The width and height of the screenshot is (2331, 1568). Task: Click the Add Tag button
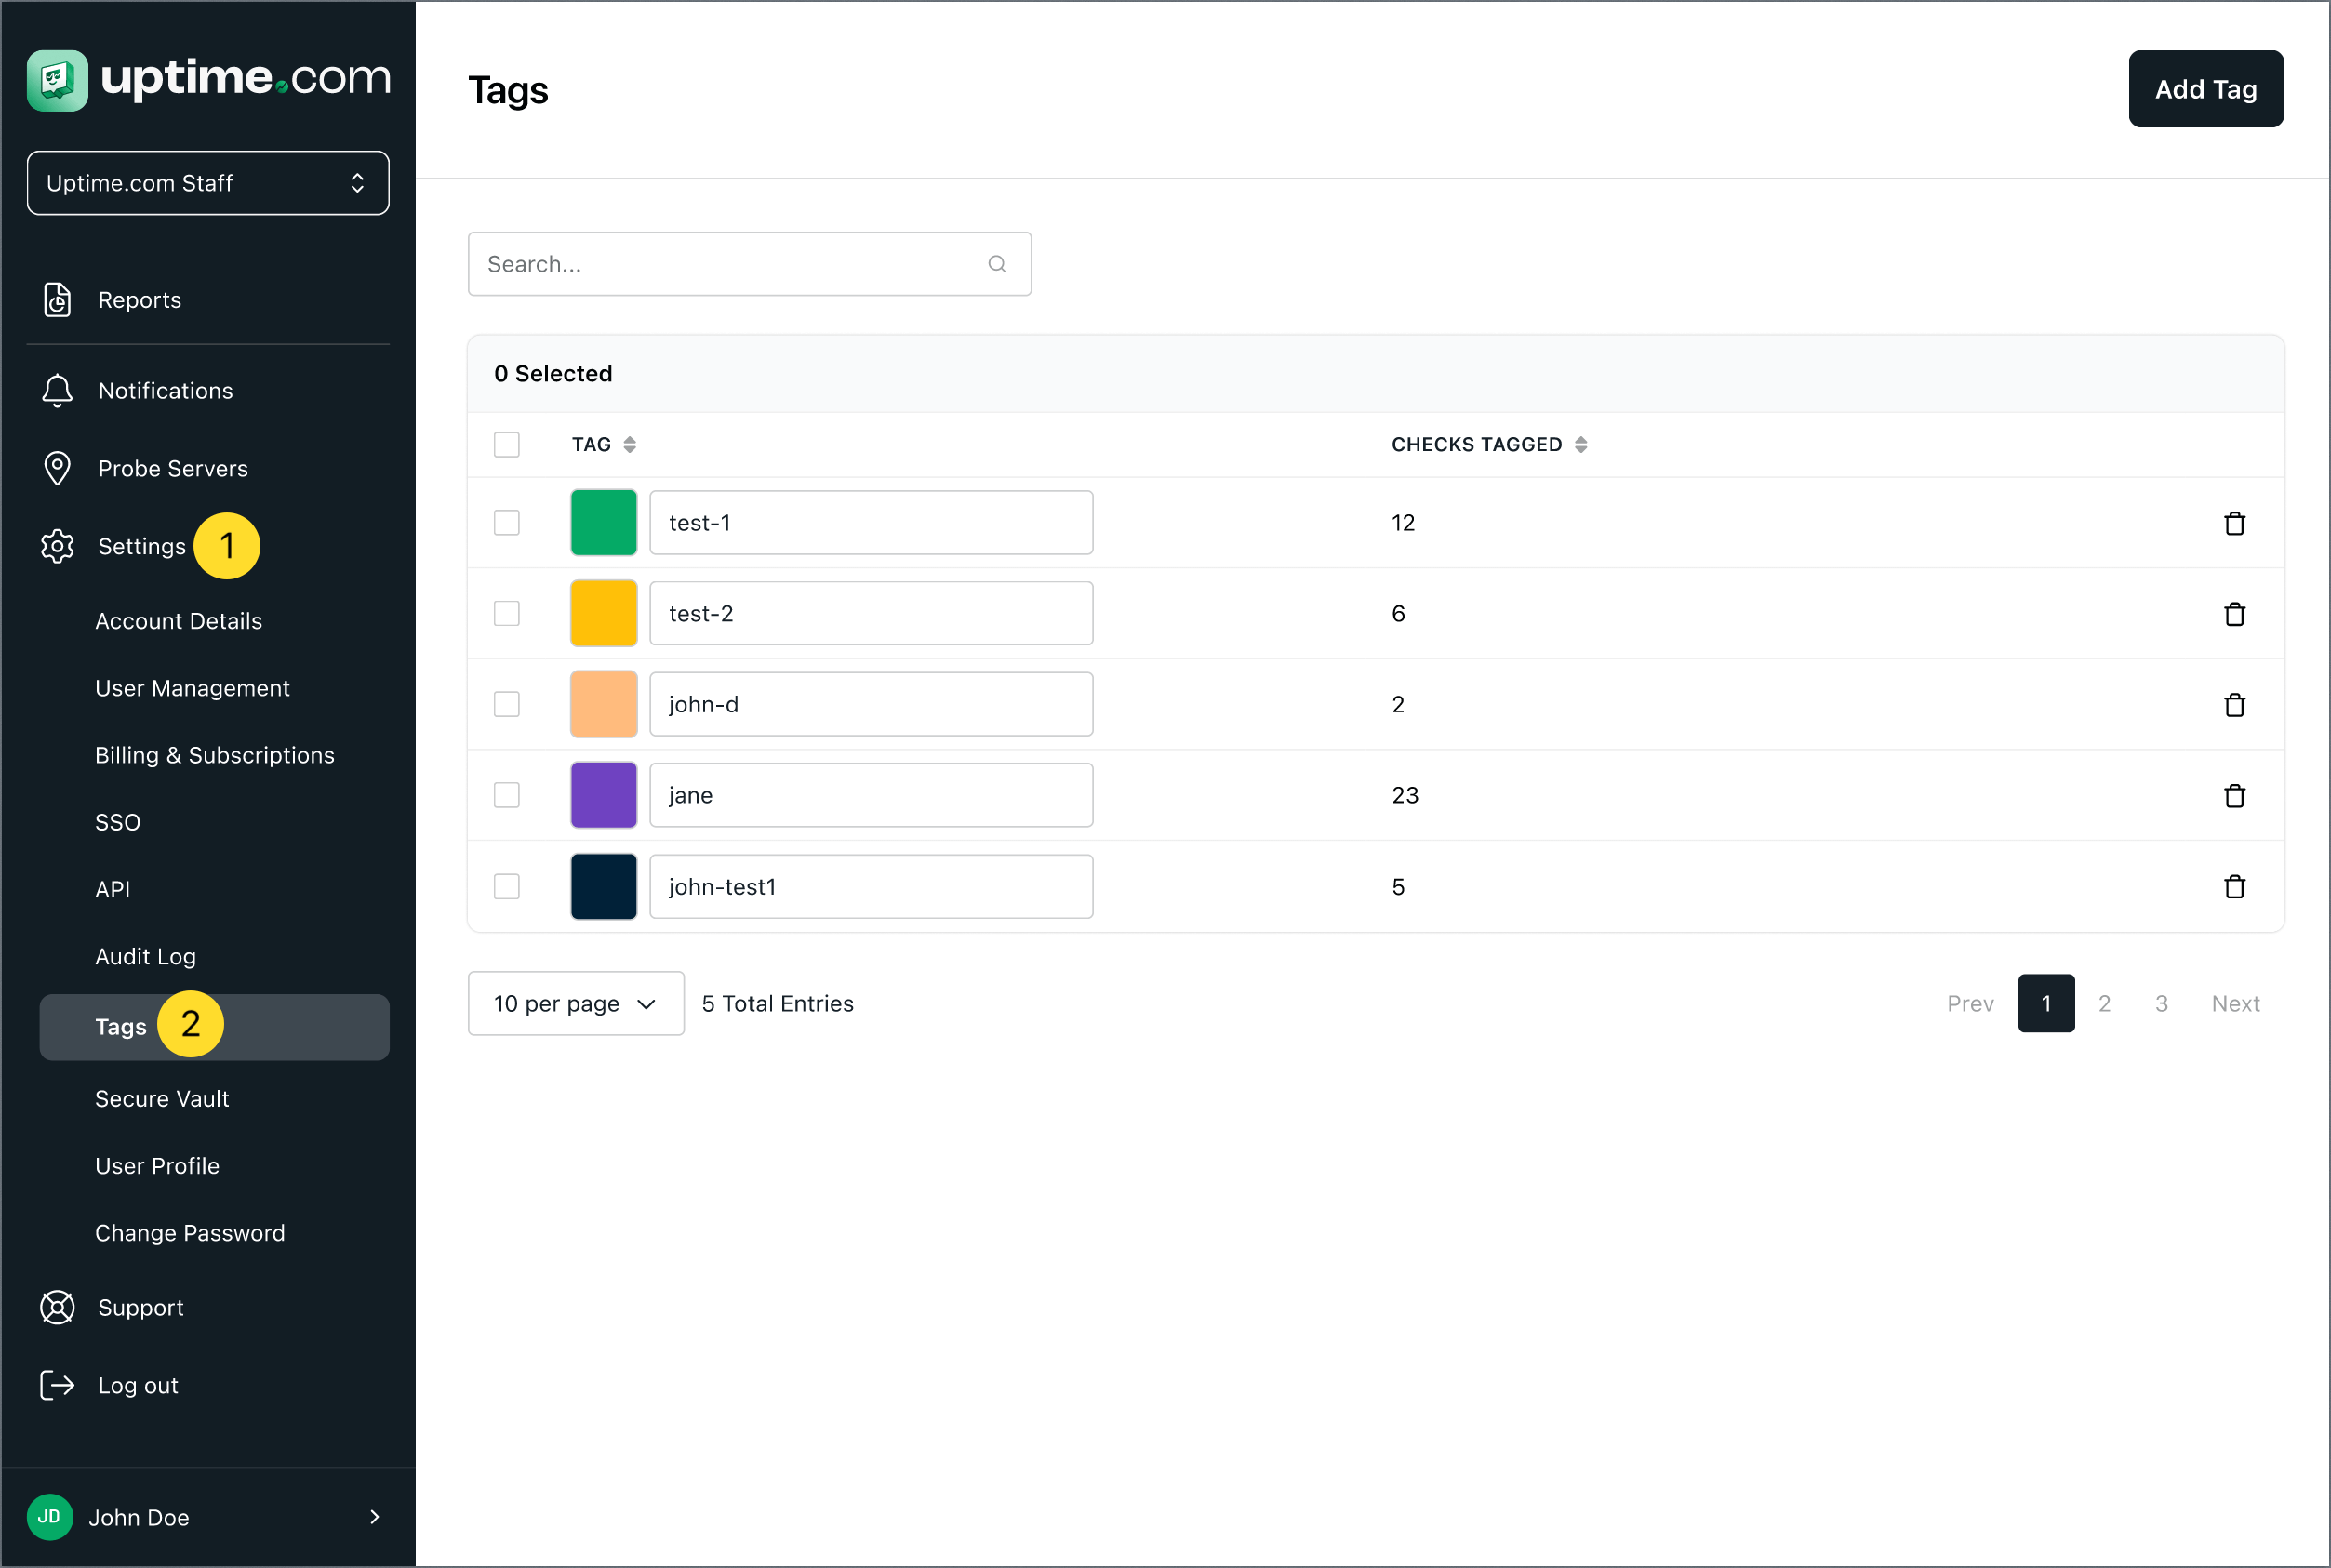coord(2206,89)
